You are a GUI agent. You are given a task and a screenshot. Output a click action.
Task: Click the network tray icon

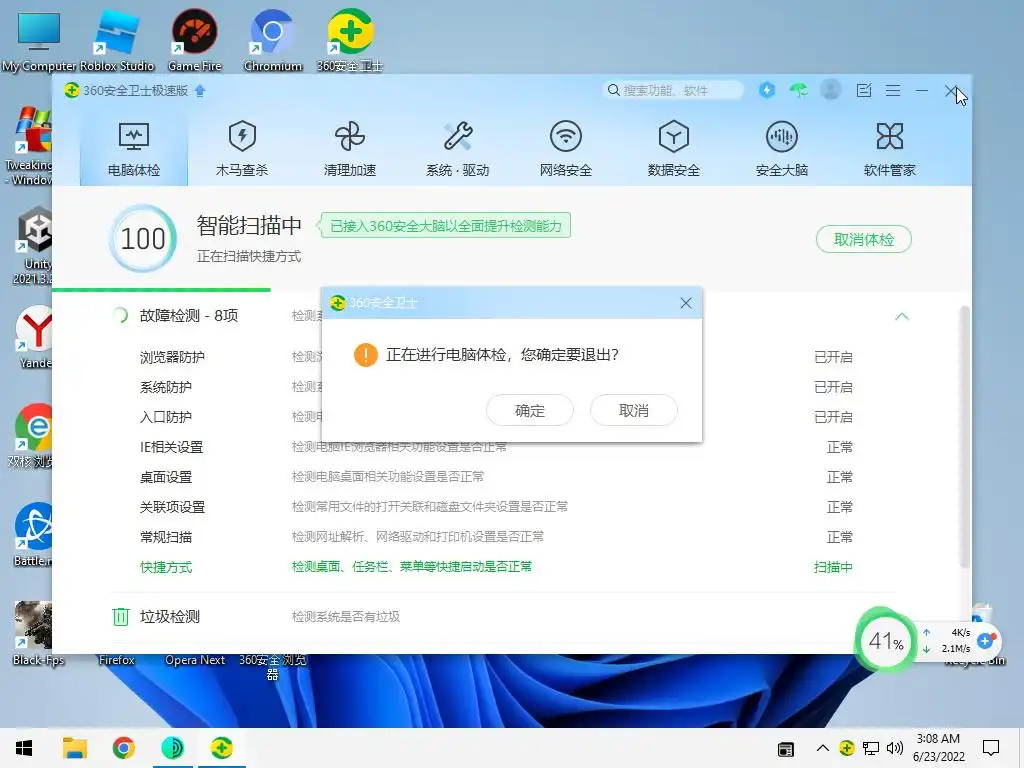871,748
